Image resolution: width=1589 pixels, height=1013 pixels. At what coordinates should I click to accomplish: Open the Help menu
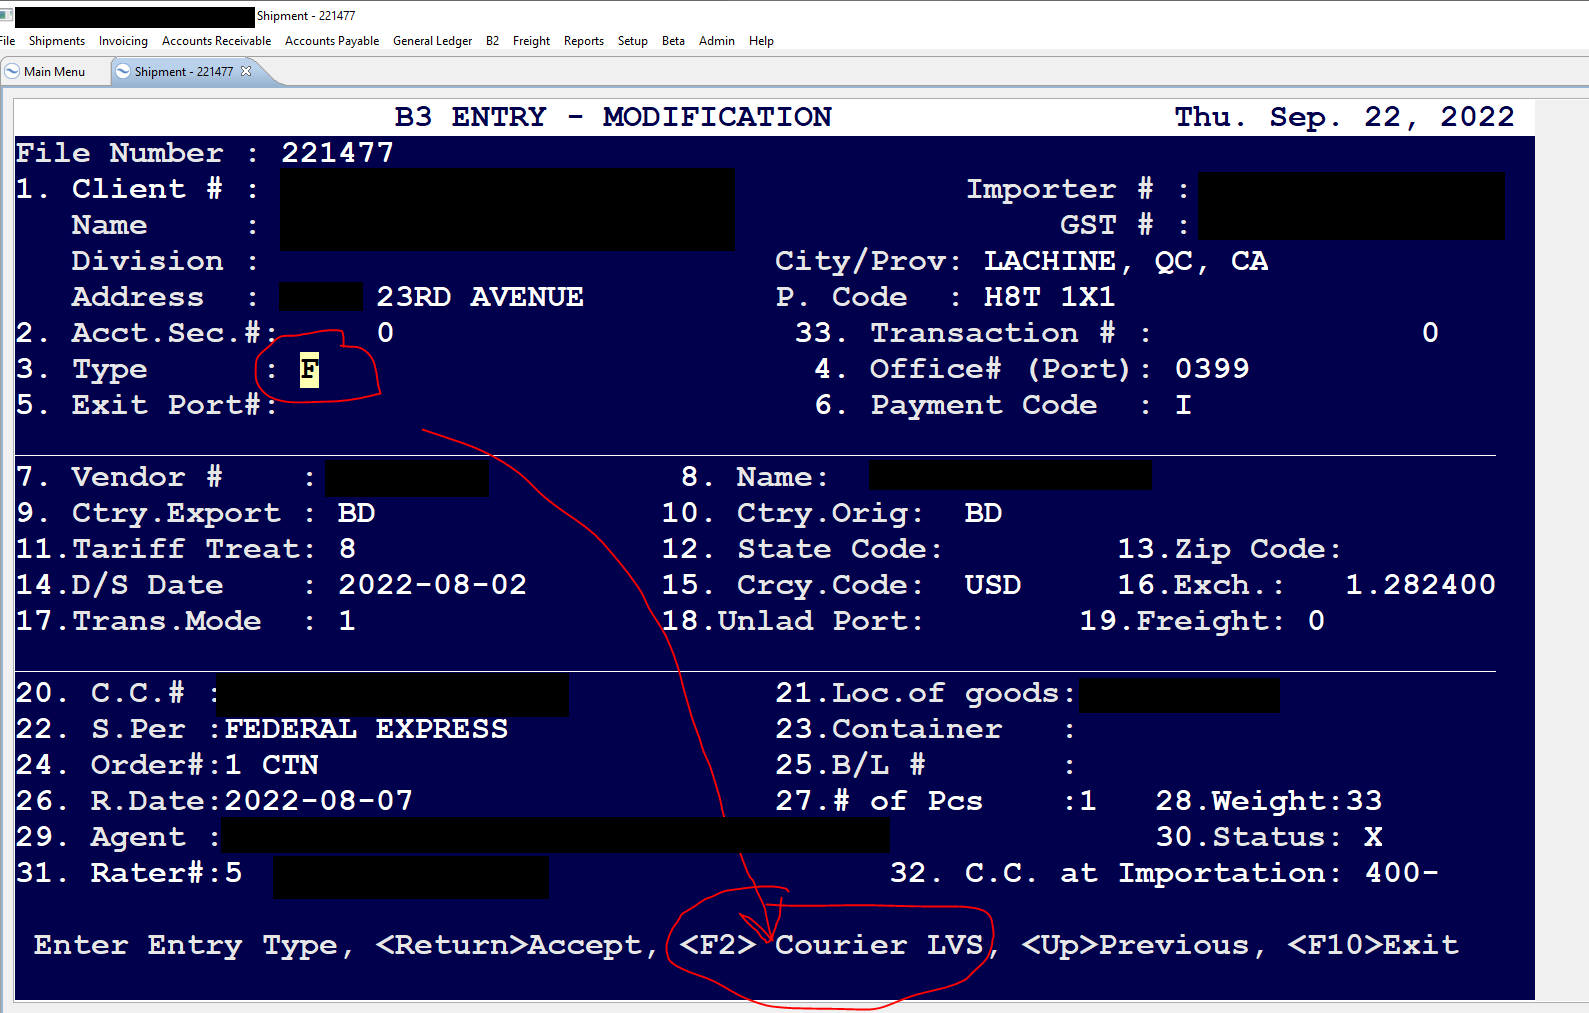(761, 41)
